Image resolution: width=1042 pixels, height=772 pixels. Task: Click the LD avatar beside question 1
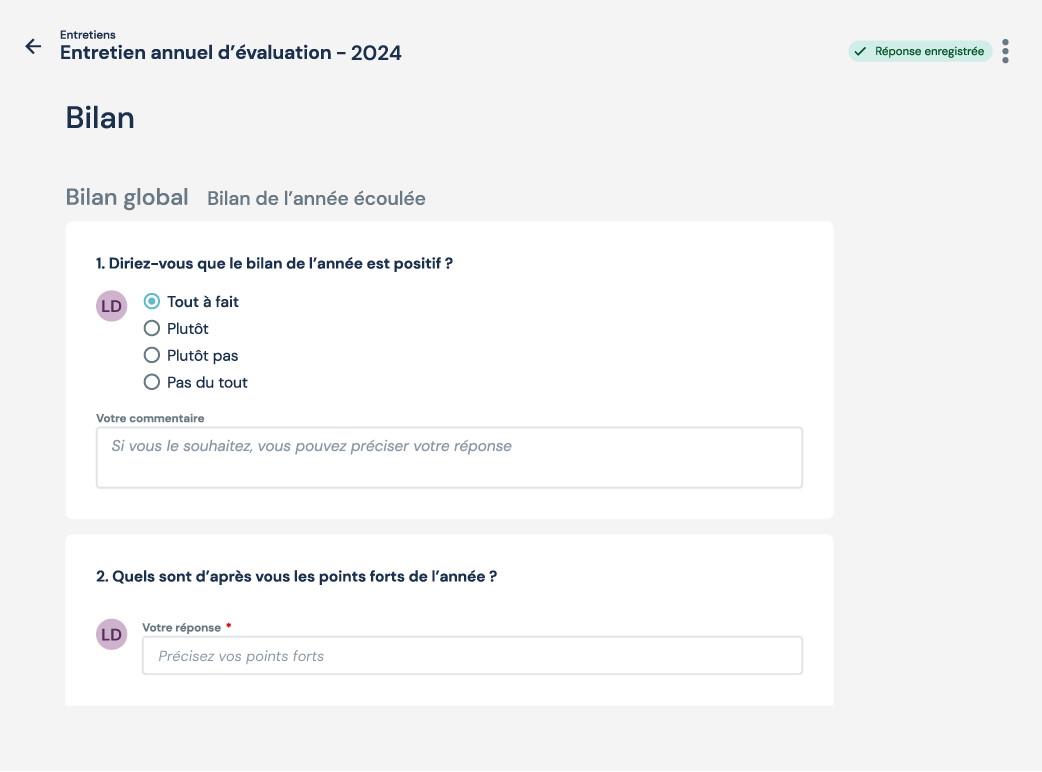click(111, 306)
